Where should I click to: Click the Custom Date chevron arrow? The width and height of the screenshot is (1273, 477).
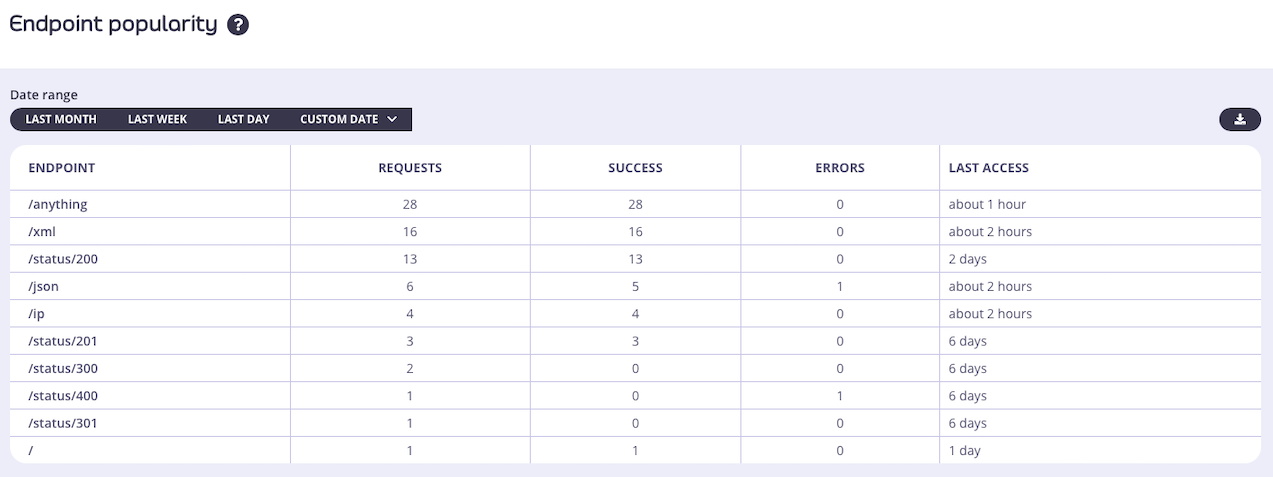coord(392,119)
